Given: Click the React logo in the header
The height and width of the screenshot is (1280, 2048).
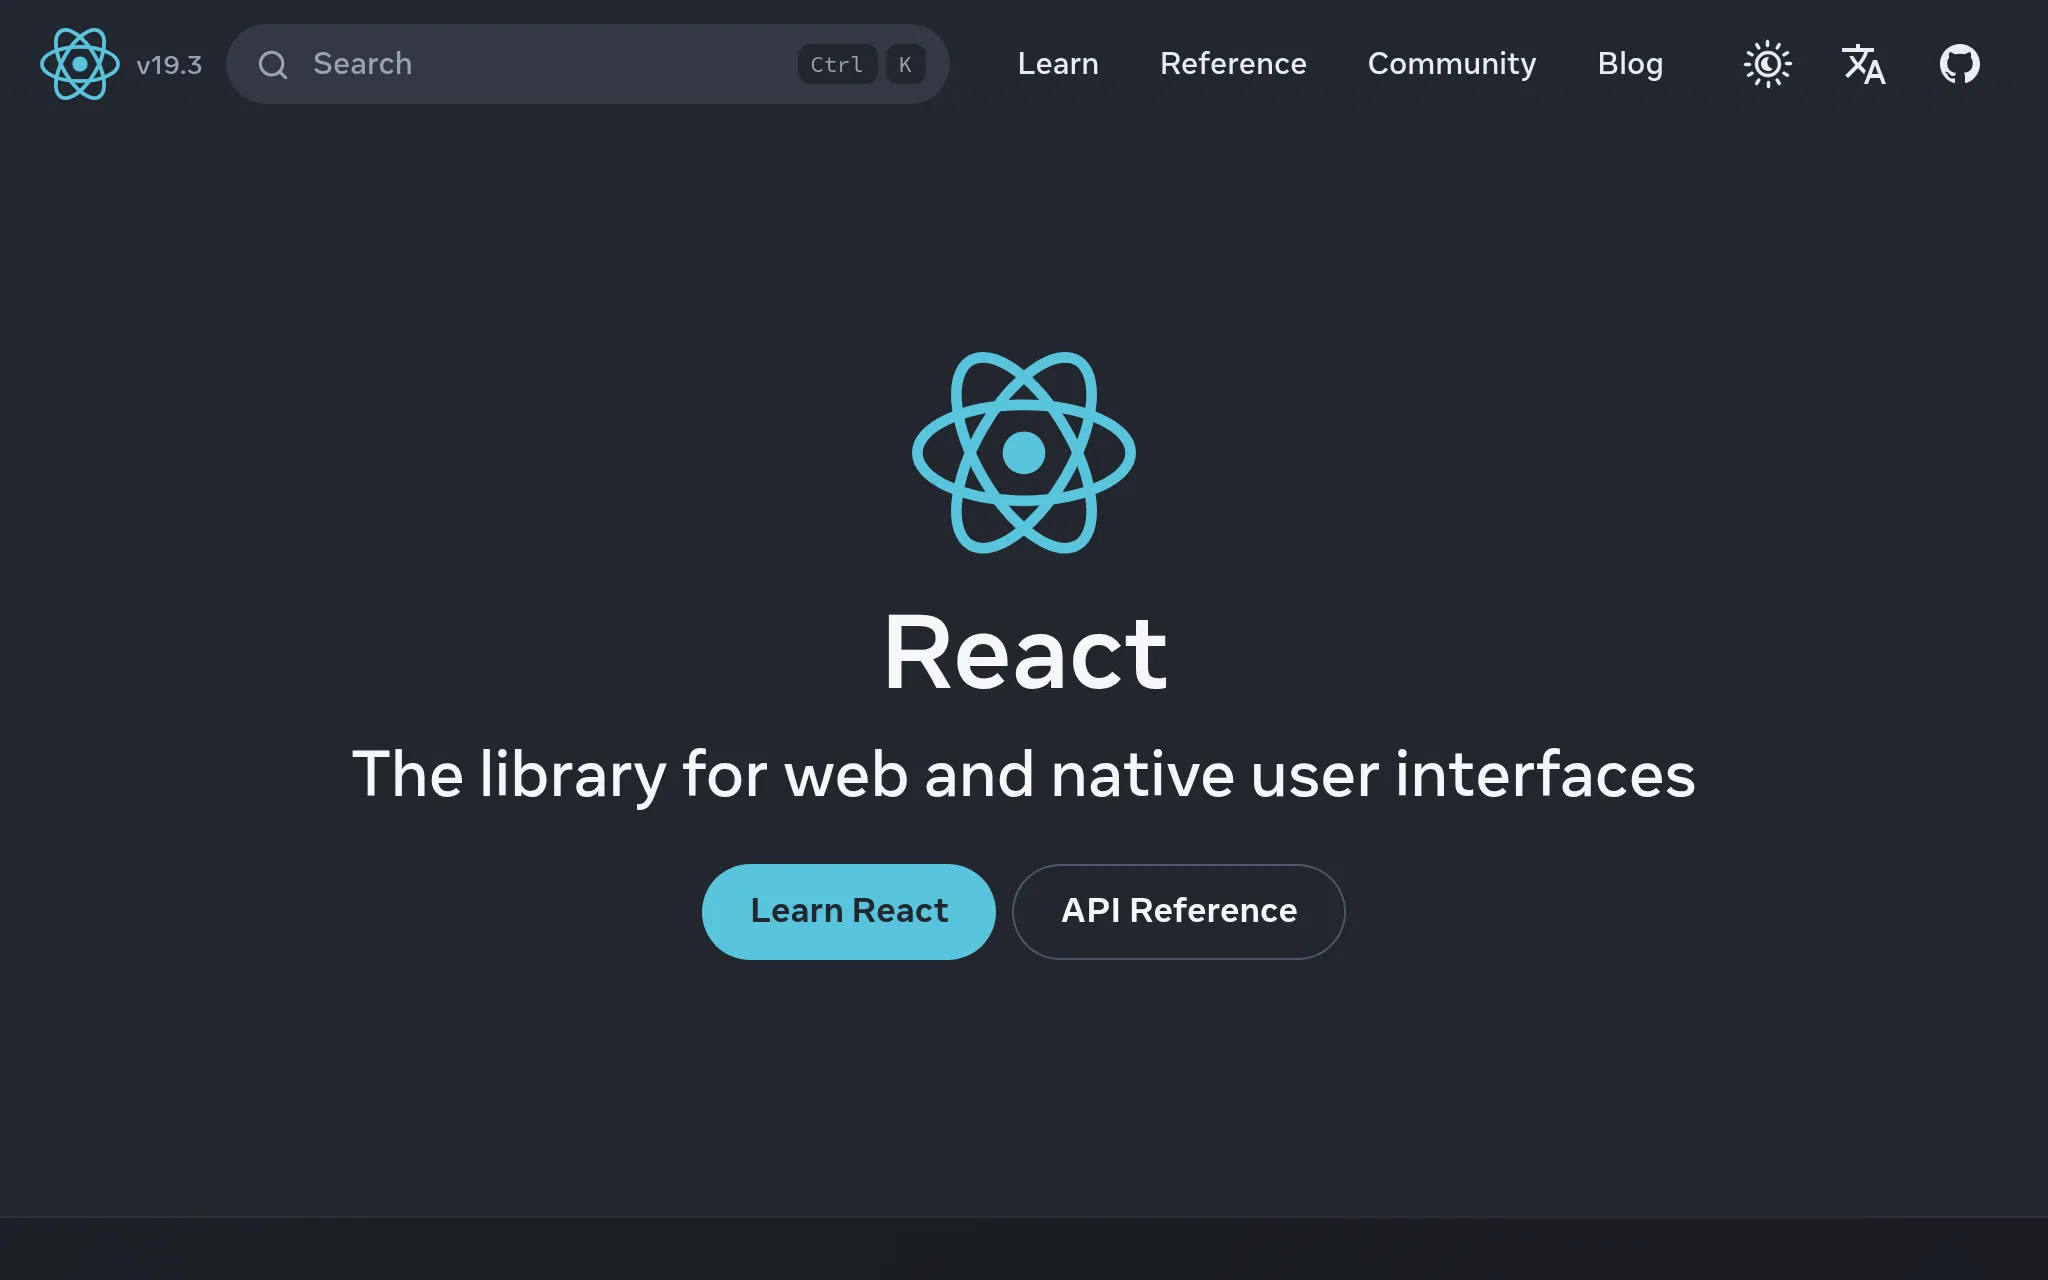Looking at the screenshot, I should (80, 64).
